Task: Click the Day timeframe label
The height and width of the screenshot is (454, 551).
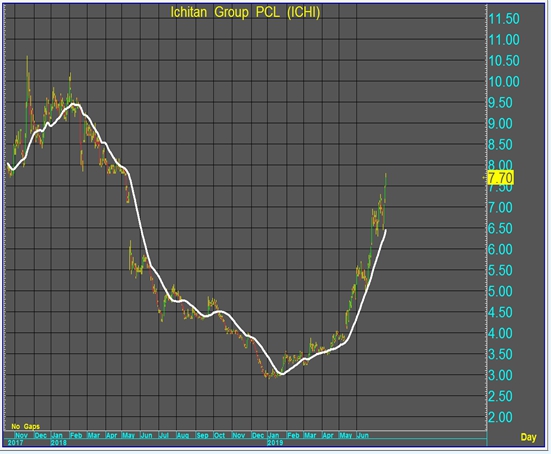Action: 529,437
